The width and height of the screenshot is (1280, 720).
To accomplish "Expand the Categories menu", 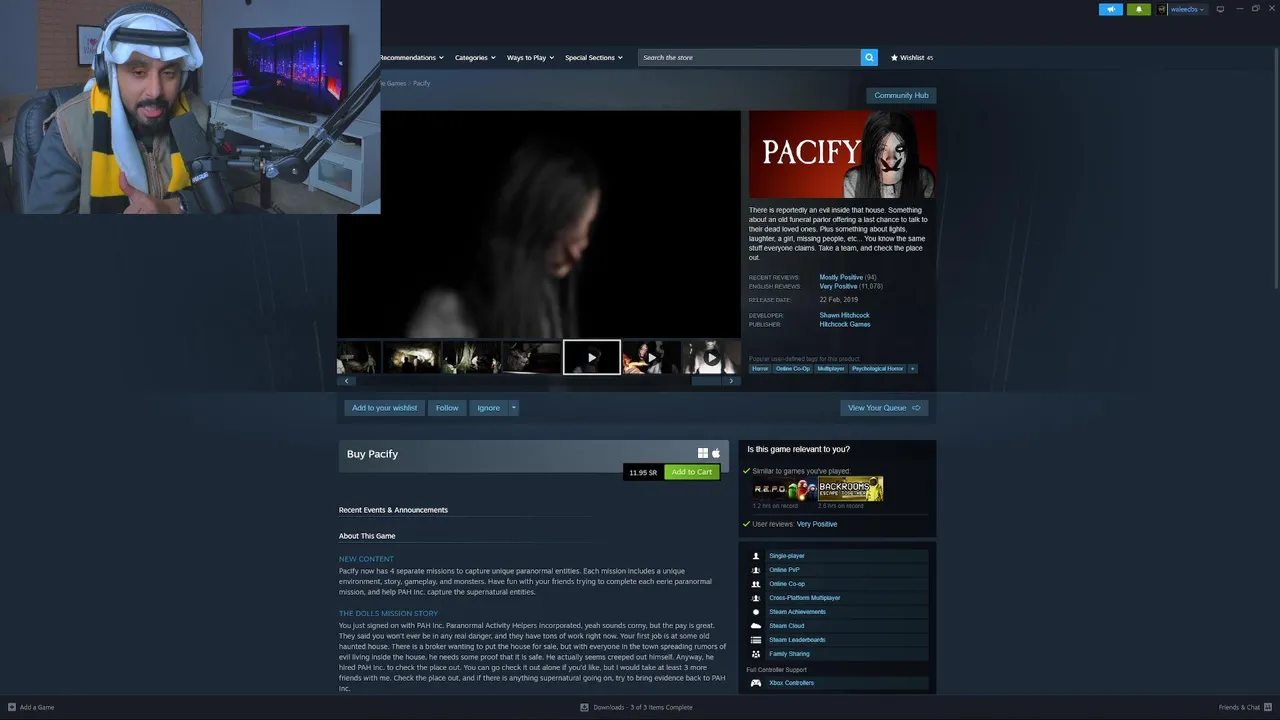I will (475, 57).
